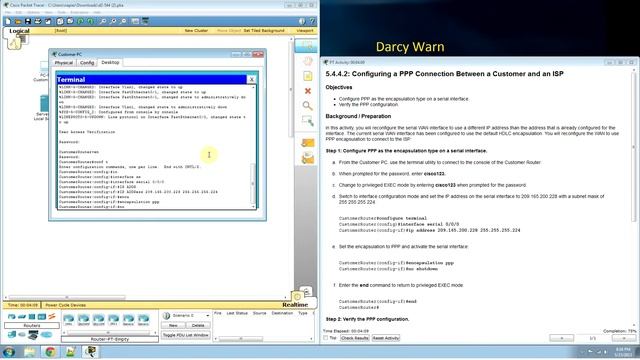The height and width of the screenshot is (360, 640).
Task: Choose the Inspect magnifier tool
Action: (x=307, y=106)
